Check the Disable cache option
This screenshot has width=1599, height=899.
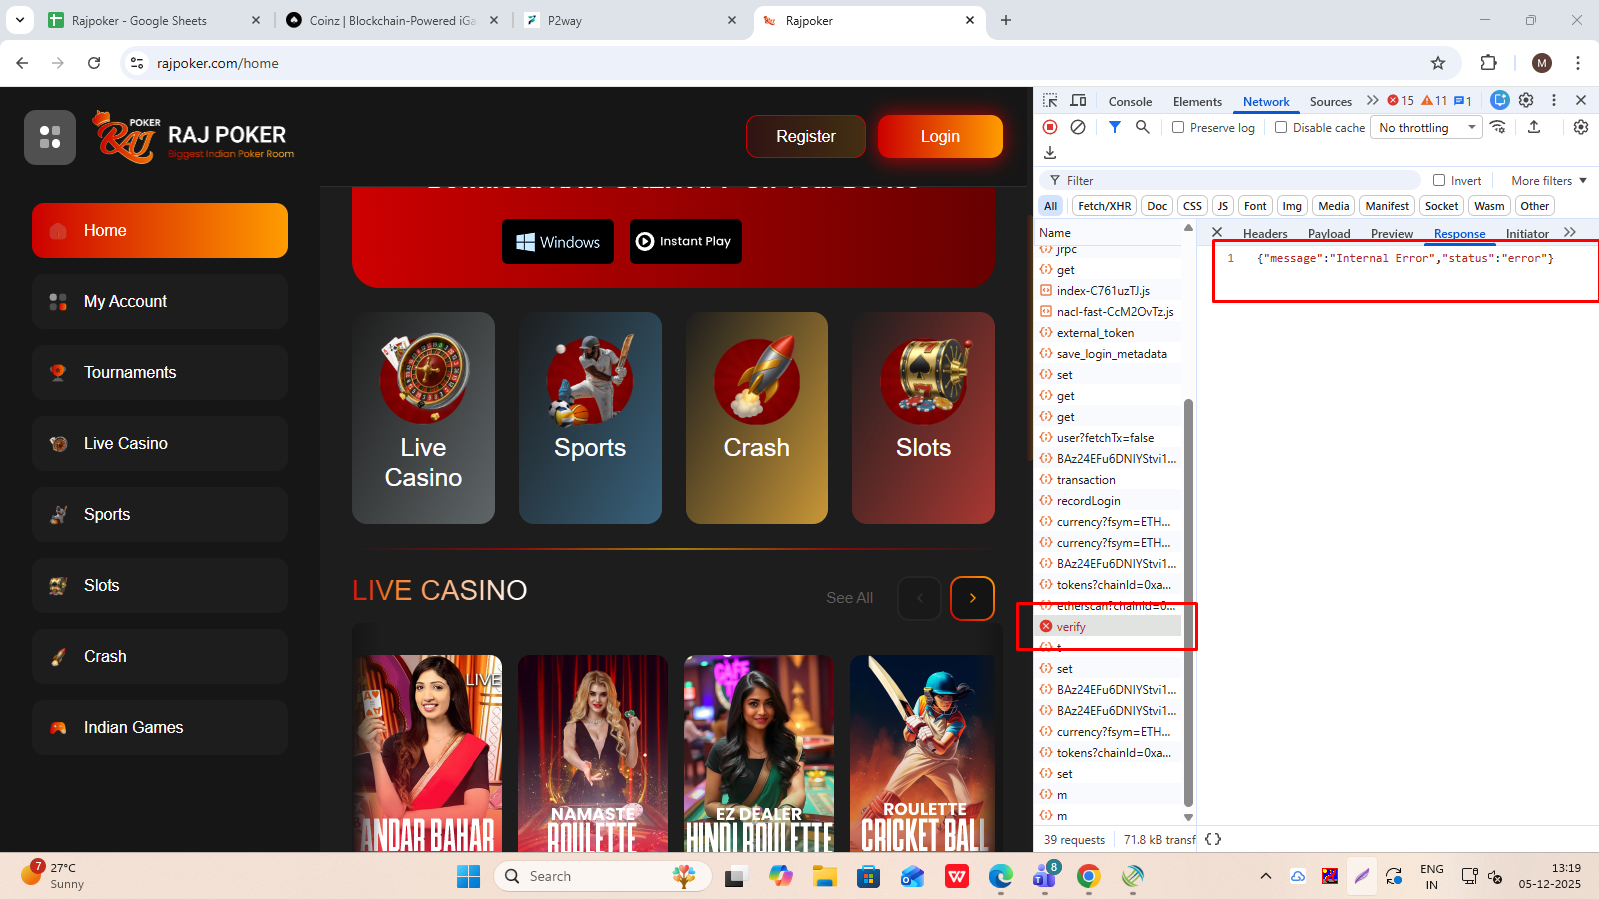1281,127
